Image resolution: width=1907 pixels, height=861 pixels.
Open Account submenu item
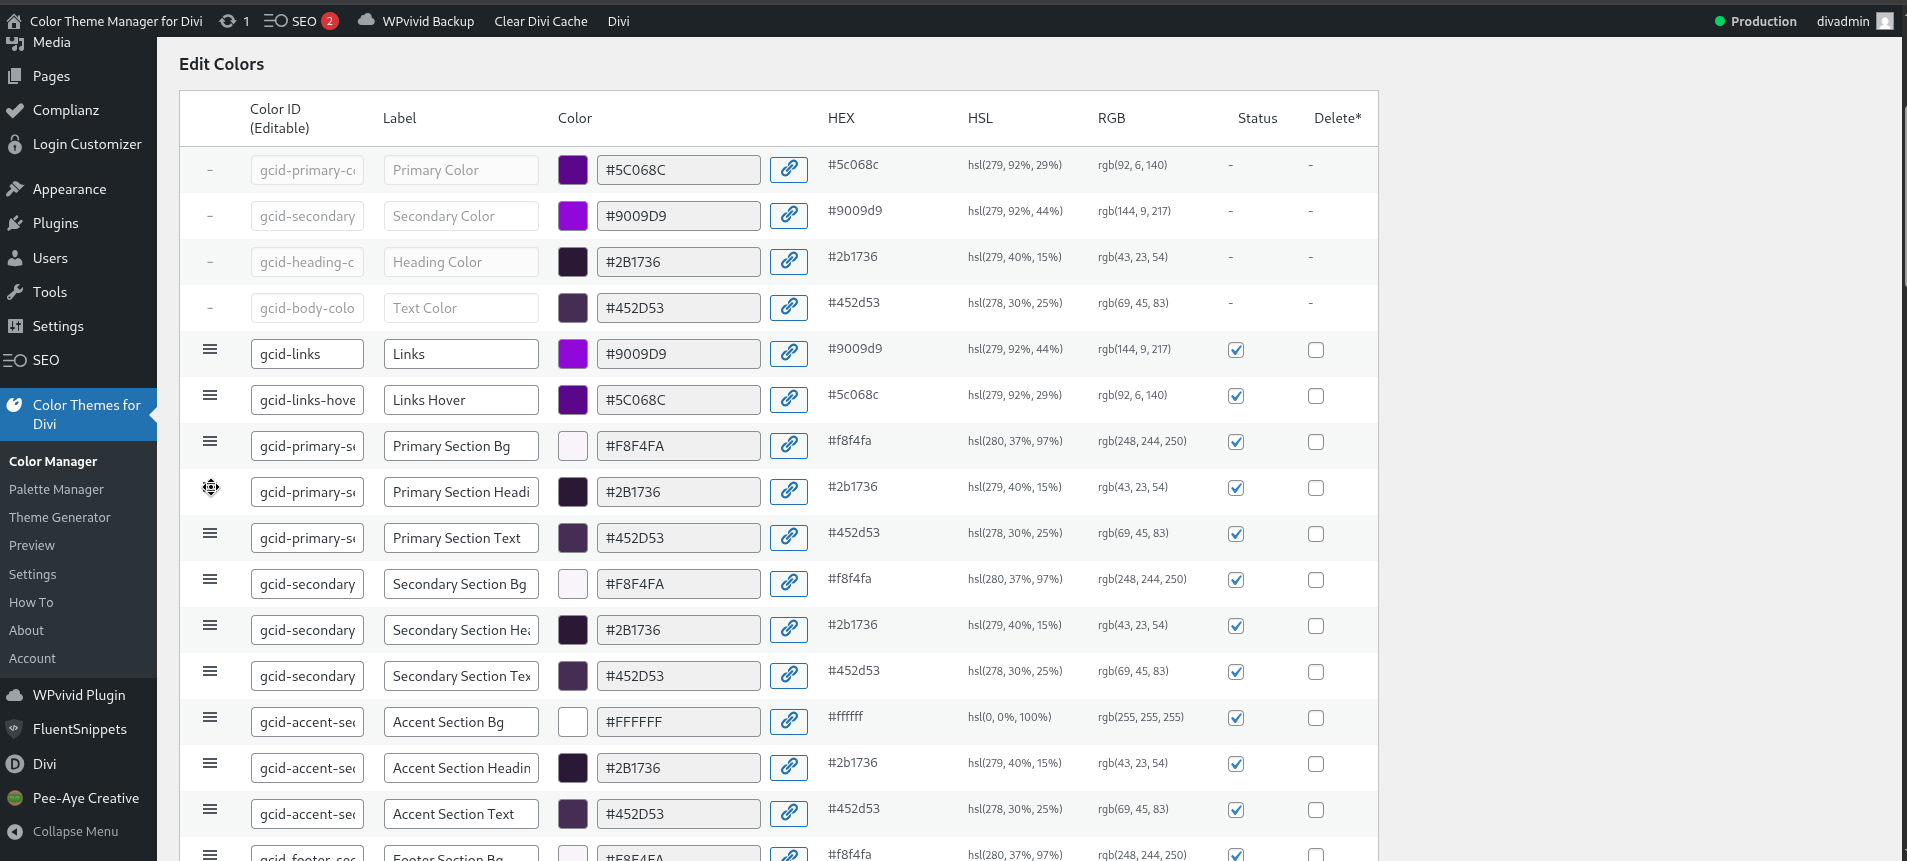pyautogui.click(x=32, y=658)
